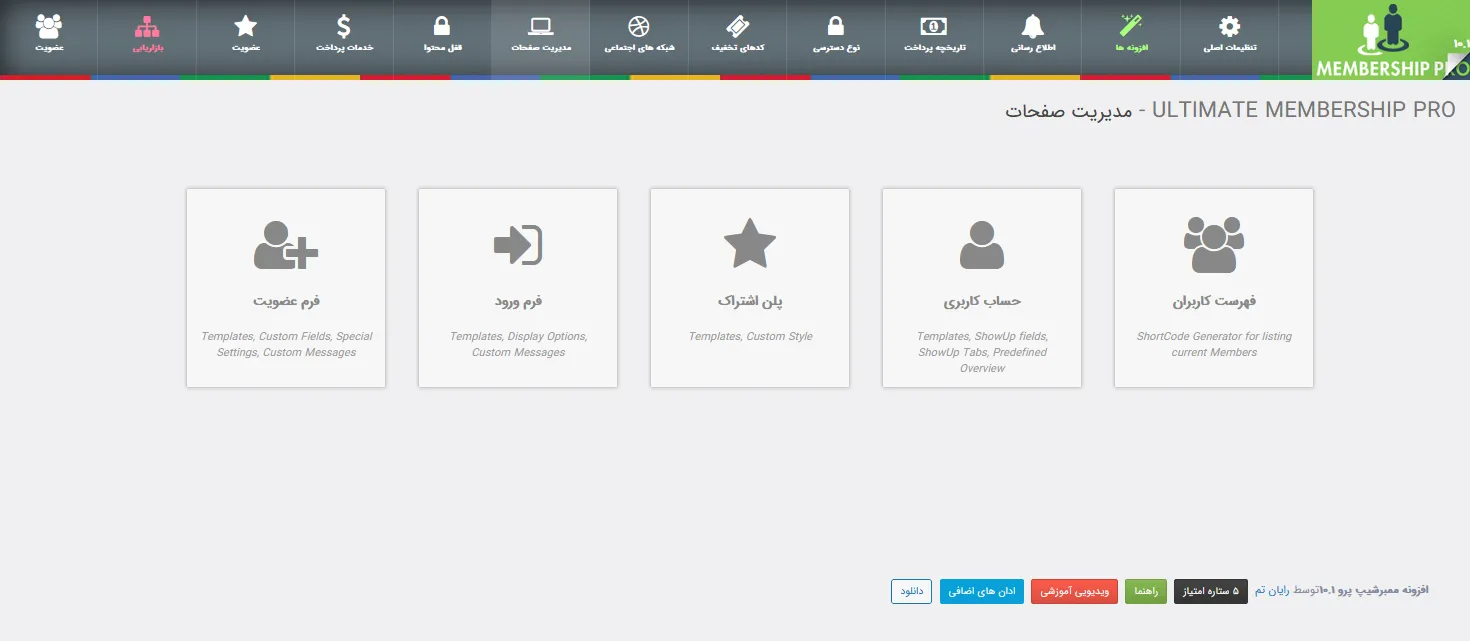Open the قفل محتوا lock item
Image resolution: width=1470 pixels, height=641 pixels.
pyautogui.click(x=442, y=37)
